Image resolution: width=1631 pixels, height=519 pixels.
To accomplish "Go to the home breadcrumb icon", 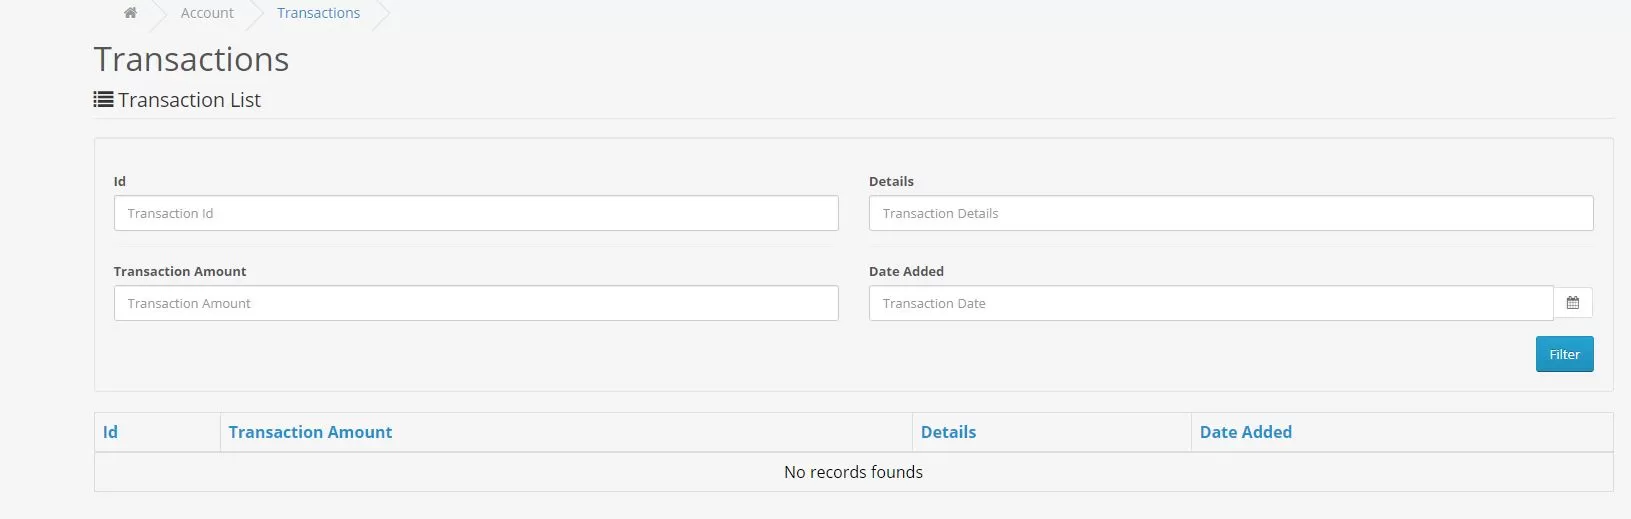I will click(x=130, y=13).
